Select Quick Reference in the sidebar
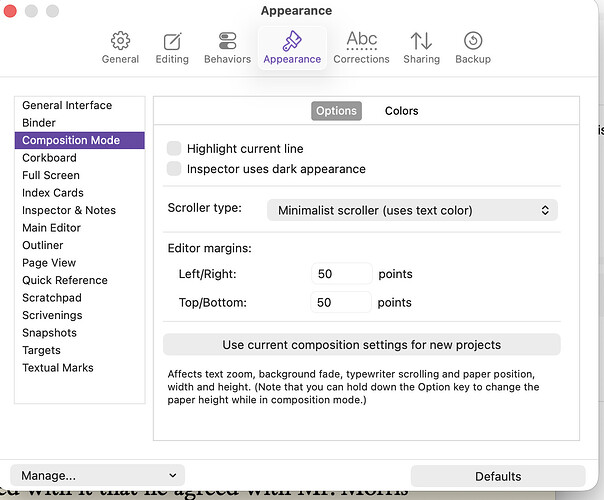This screenshot has height=500, width=604. (80, 280)
